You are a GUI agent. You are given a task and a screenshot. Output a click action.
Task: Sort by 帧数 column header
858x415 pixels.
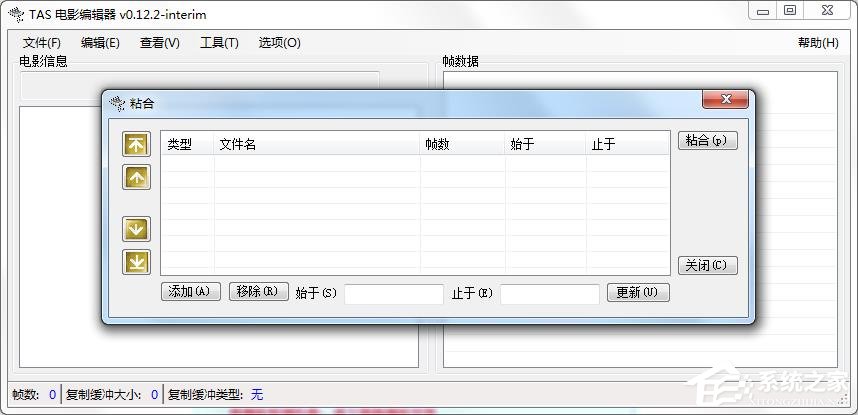pos(462,145)
